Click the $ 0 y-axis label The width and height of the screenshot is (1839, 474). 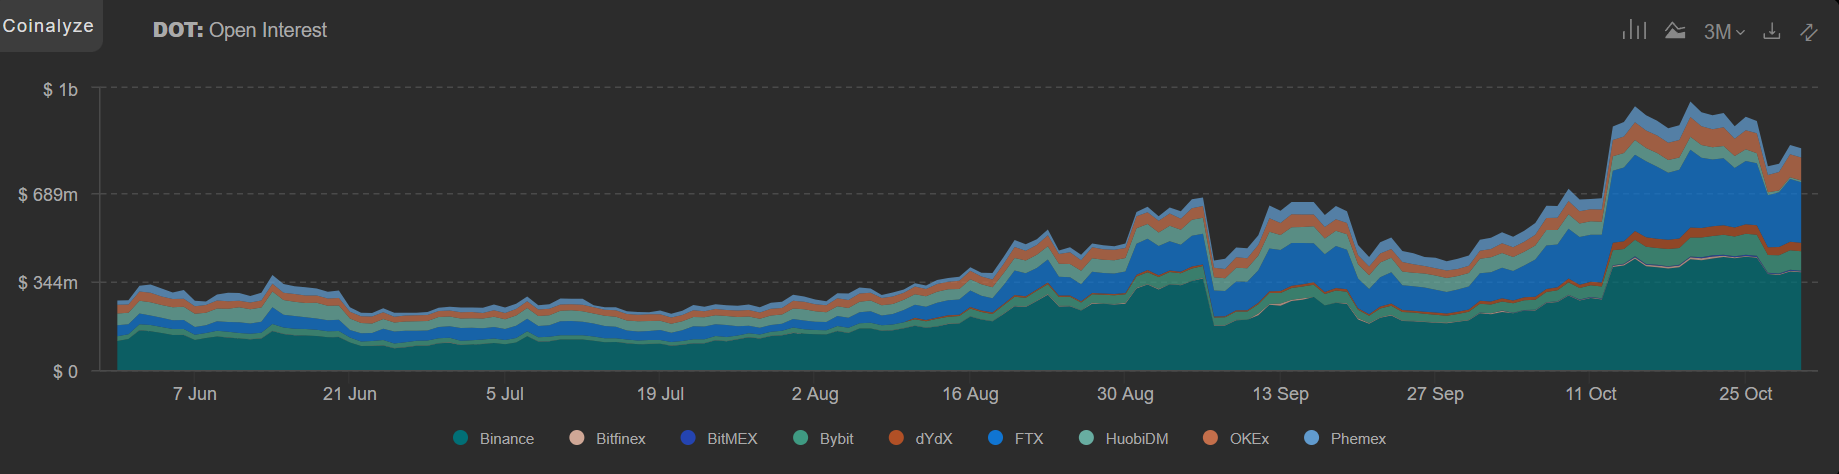(x=65, y=372)
